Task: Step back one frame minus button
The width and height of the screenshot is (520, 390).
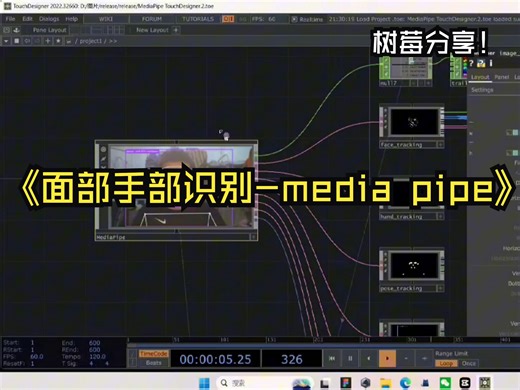Action: tap(406, 358)
